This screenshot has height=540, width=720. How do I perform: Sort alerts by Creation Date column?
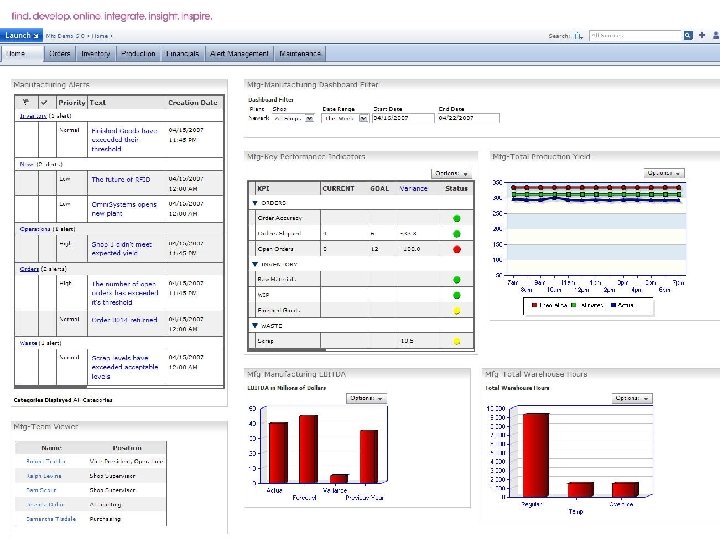point(193,103)
